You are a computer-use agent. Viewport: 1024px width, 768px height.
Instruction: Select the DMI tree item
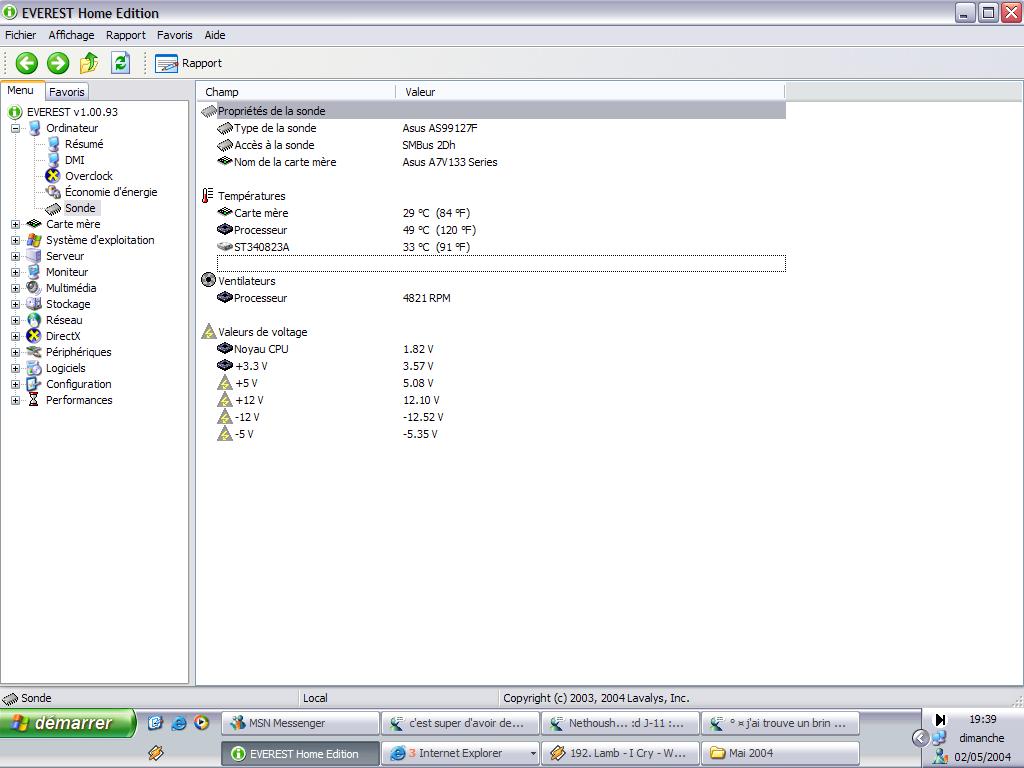pos(74,160)
